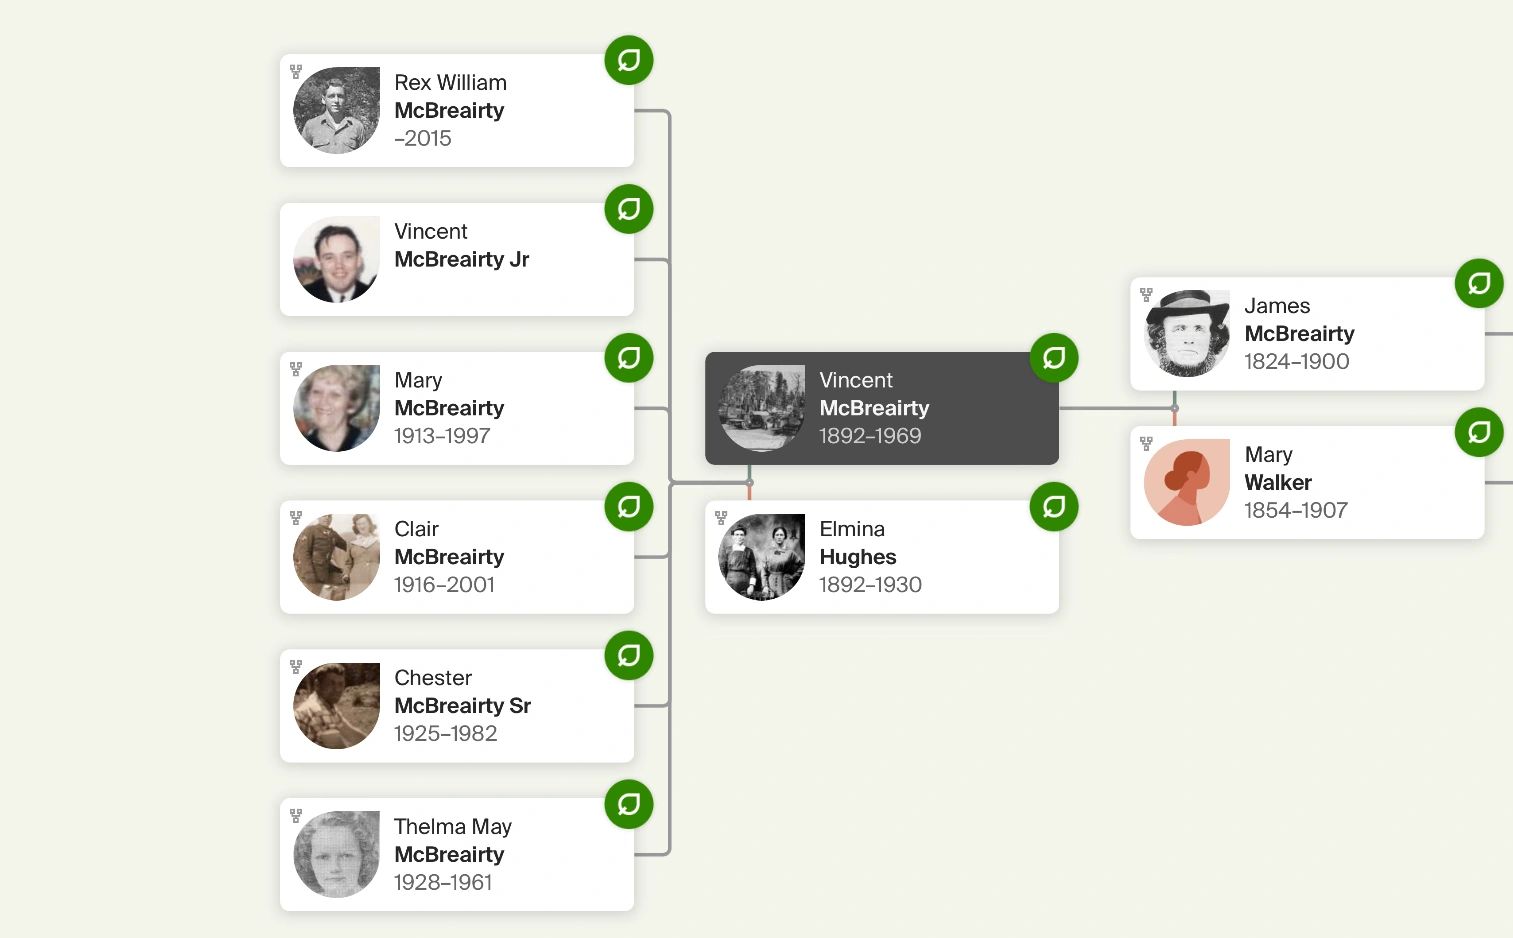
Task: Open the green leaf hint on Rex William McBreairty
Action: point(629,60)
